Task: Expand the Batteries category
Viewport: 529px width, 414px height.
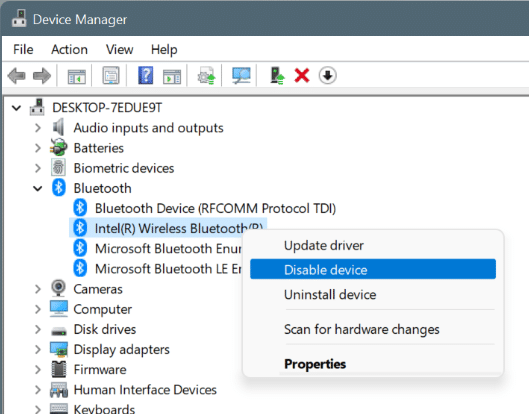Action: [x=38, y=148]
